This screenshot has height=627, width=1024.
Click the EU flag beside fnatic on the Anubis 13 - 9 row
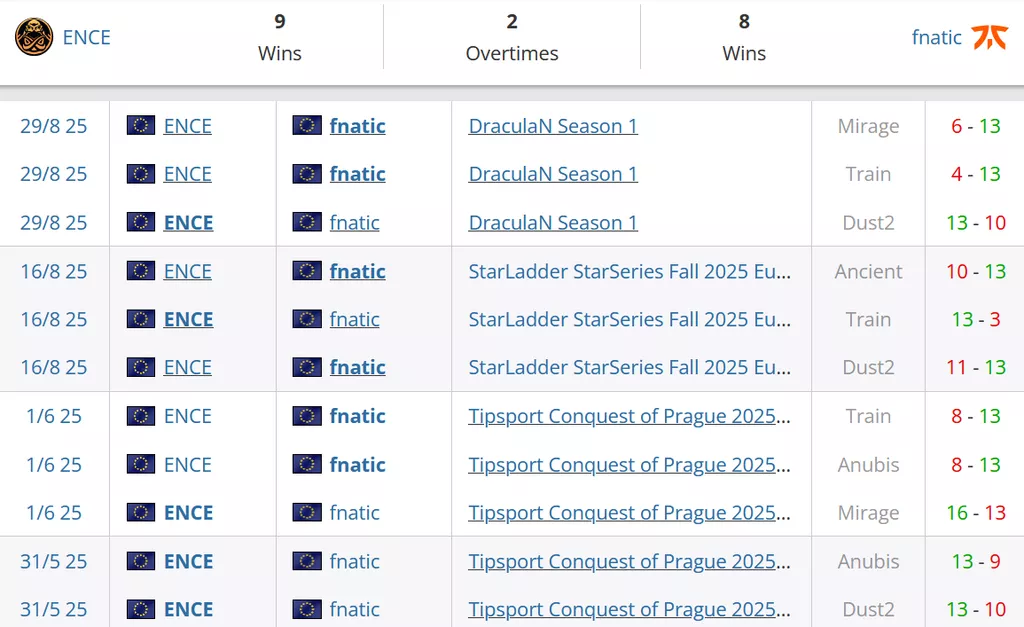coord(306,561)
